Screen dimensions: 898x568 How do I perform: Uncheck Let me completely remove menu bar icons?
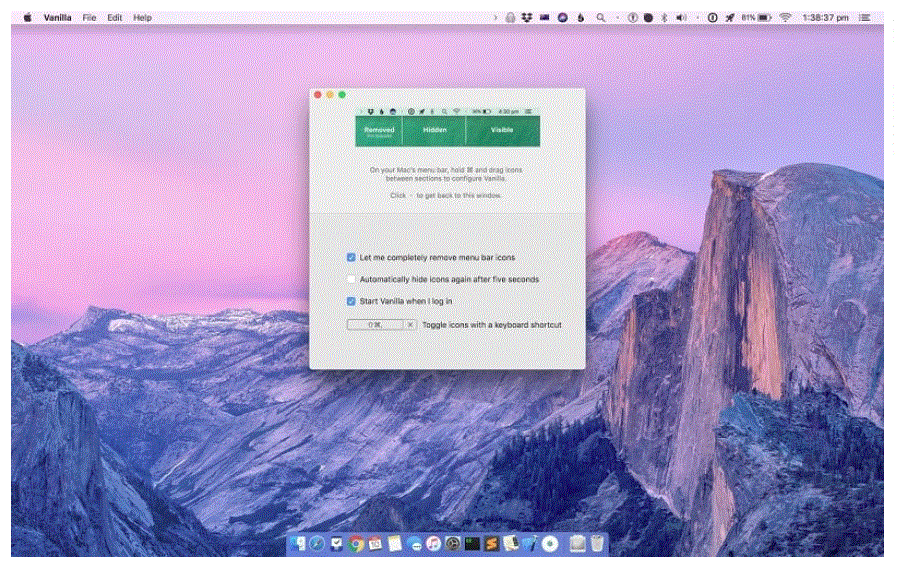coord(351,258)
